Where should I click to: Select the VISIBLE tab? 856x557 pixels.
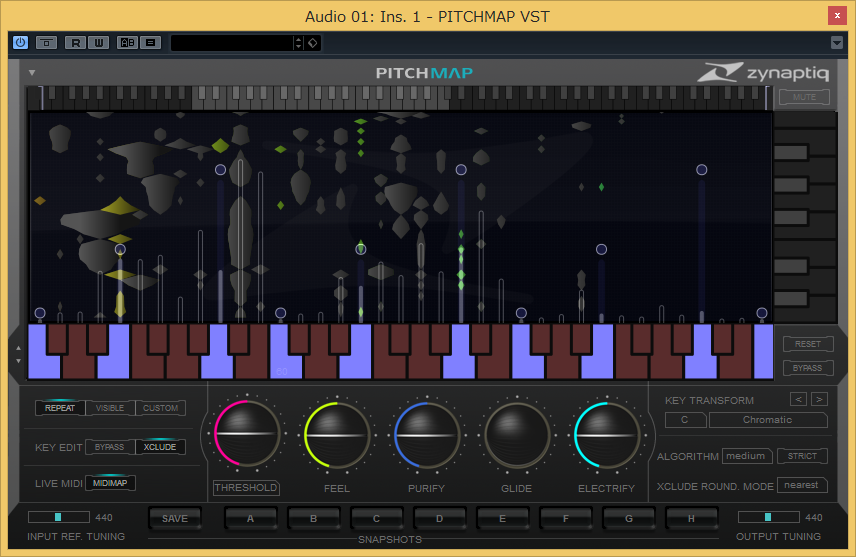(110, 408)
